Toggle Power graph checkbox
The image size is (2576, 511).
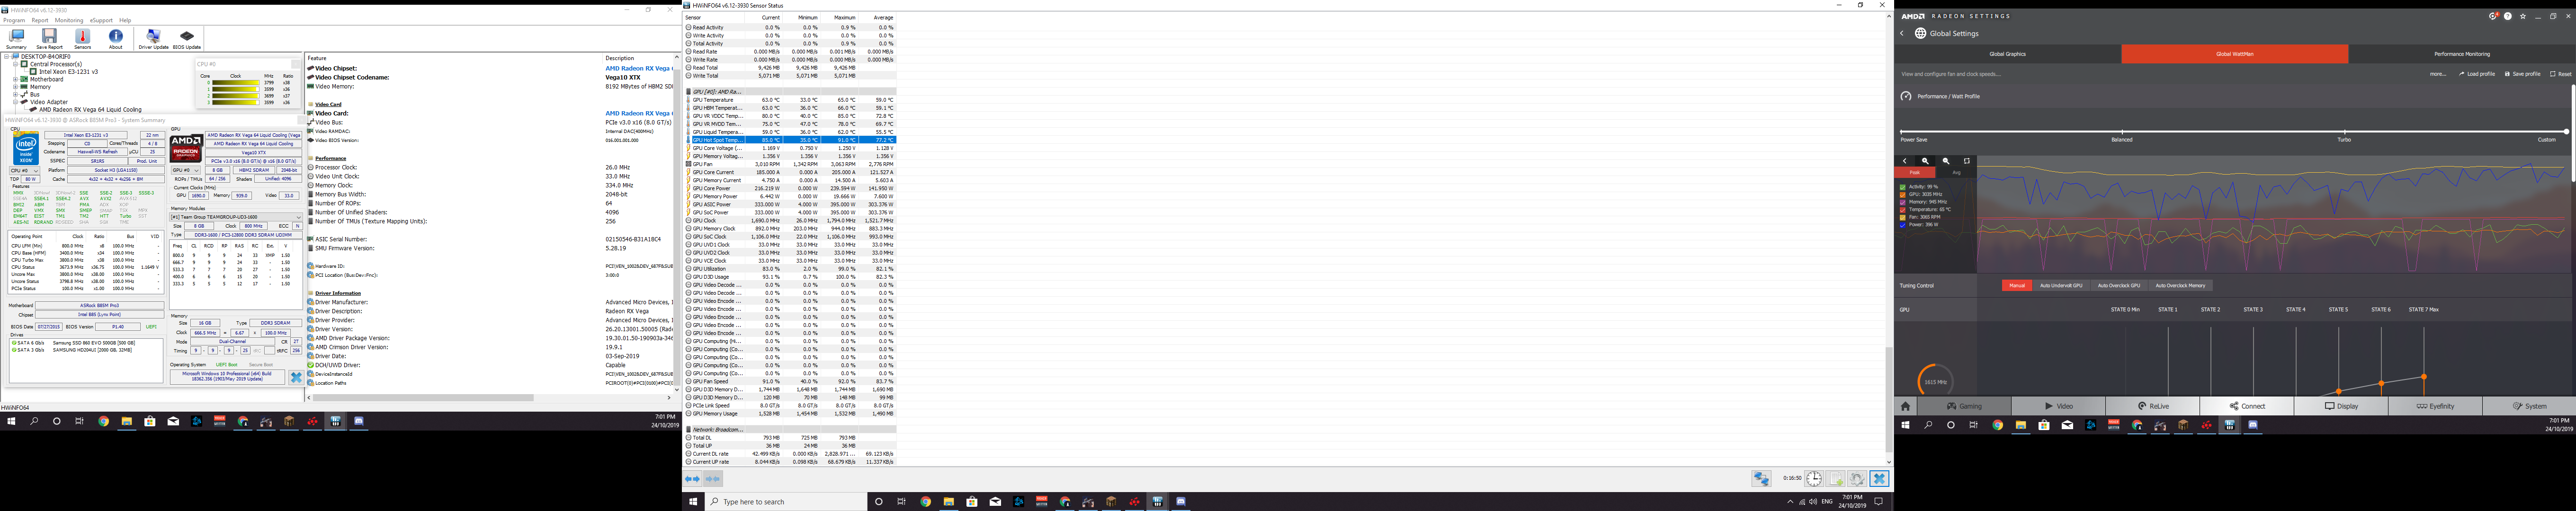(x=1903, y=225)
